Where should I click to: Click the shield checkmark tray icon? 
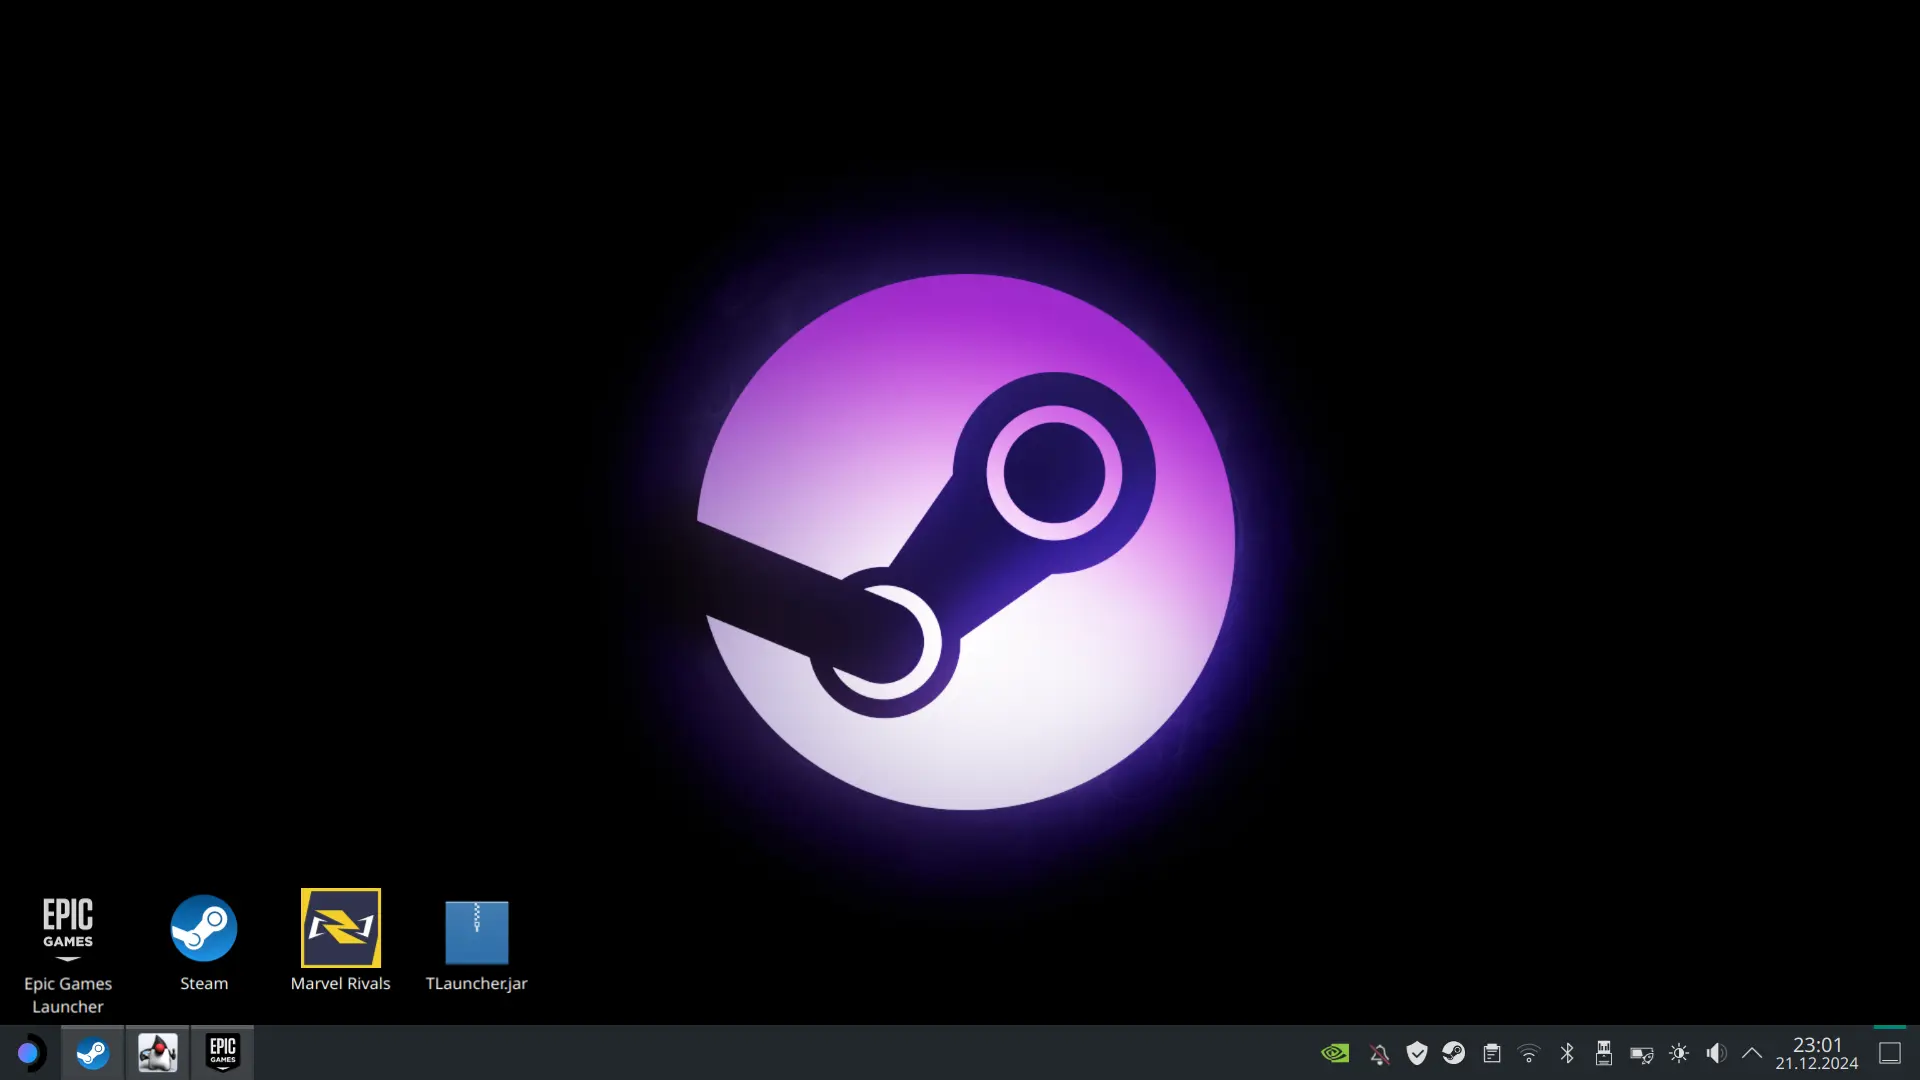pyautogui.click(x=1417, y=1053)
